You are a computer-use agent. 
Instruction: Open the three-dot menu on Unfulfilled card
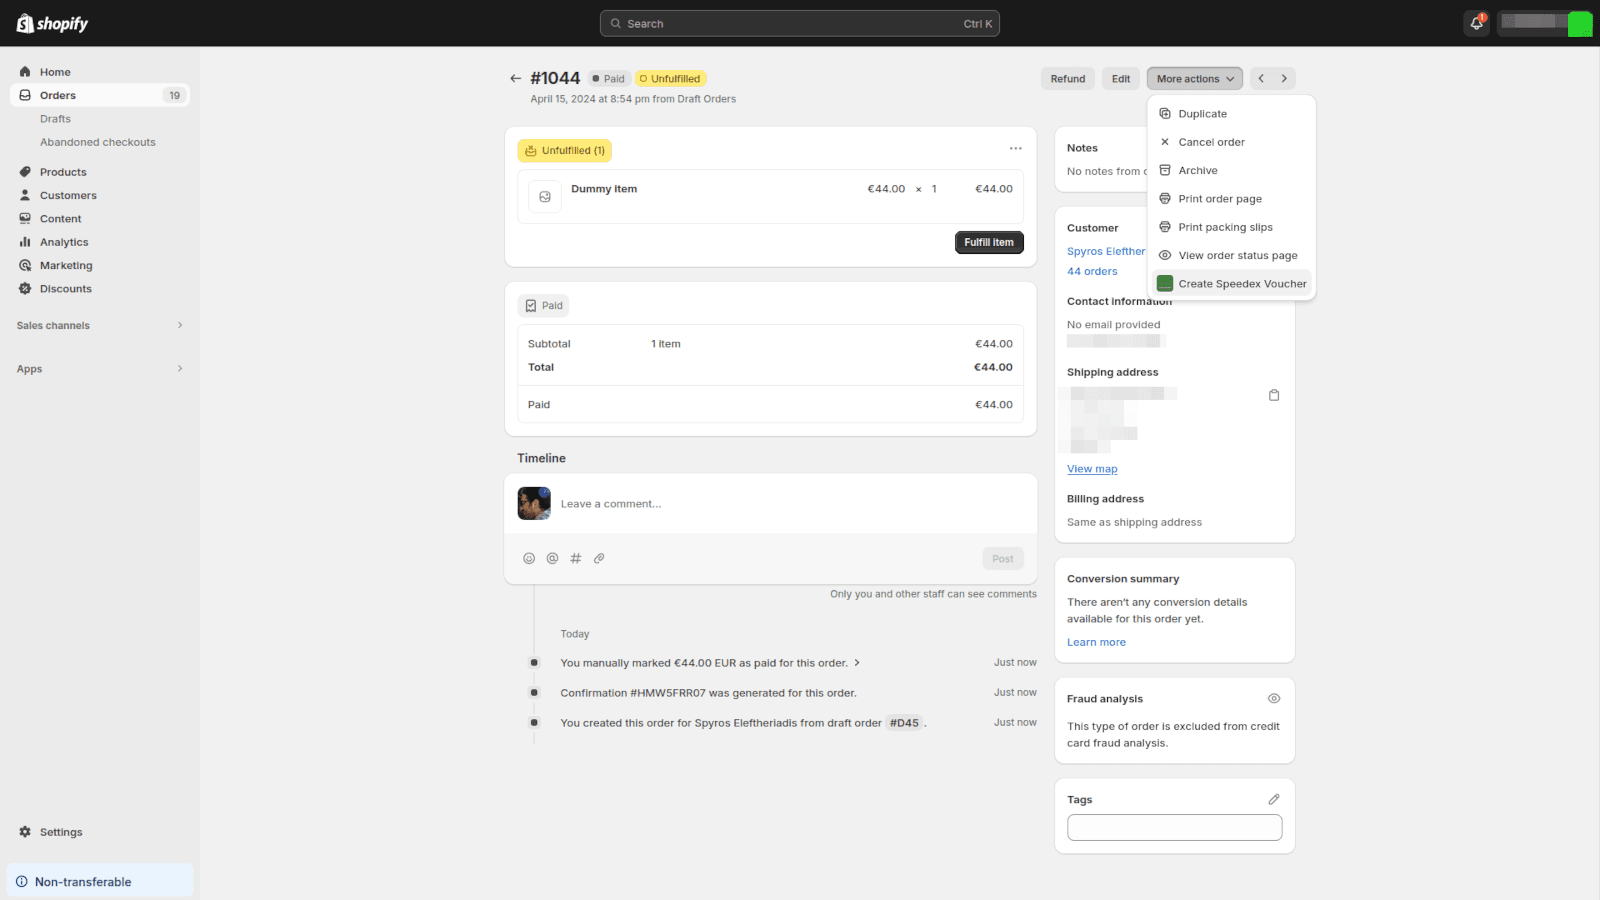pos(1015,149)
